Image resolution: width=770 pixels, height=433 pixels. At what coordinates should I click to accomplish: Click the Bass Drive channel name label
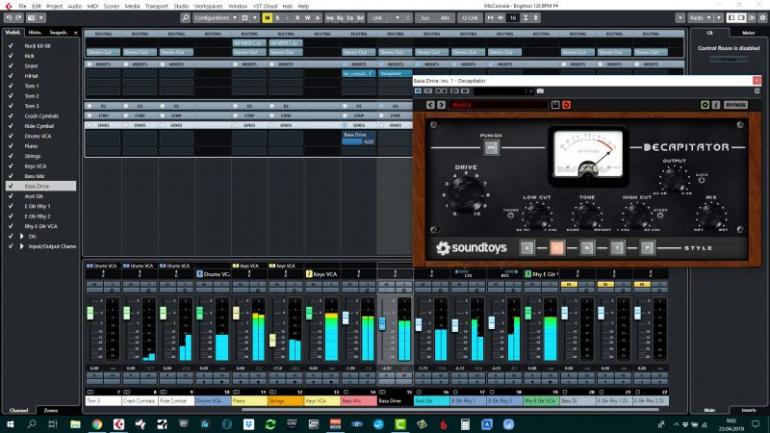pos(395,401)
